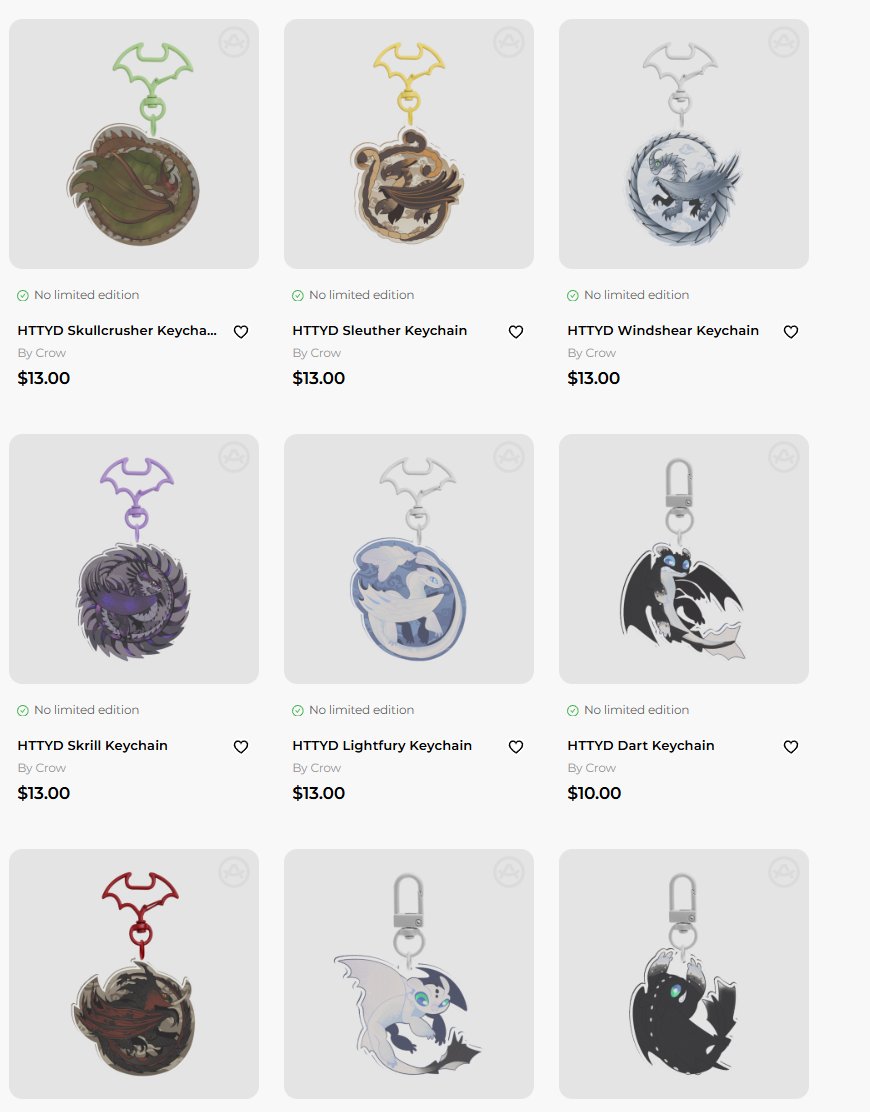Like the HTTYD Skrill Keychain via heart
Image resolution: width=870 pixels, height=1112 pixels.
click(x=241, y=746)
